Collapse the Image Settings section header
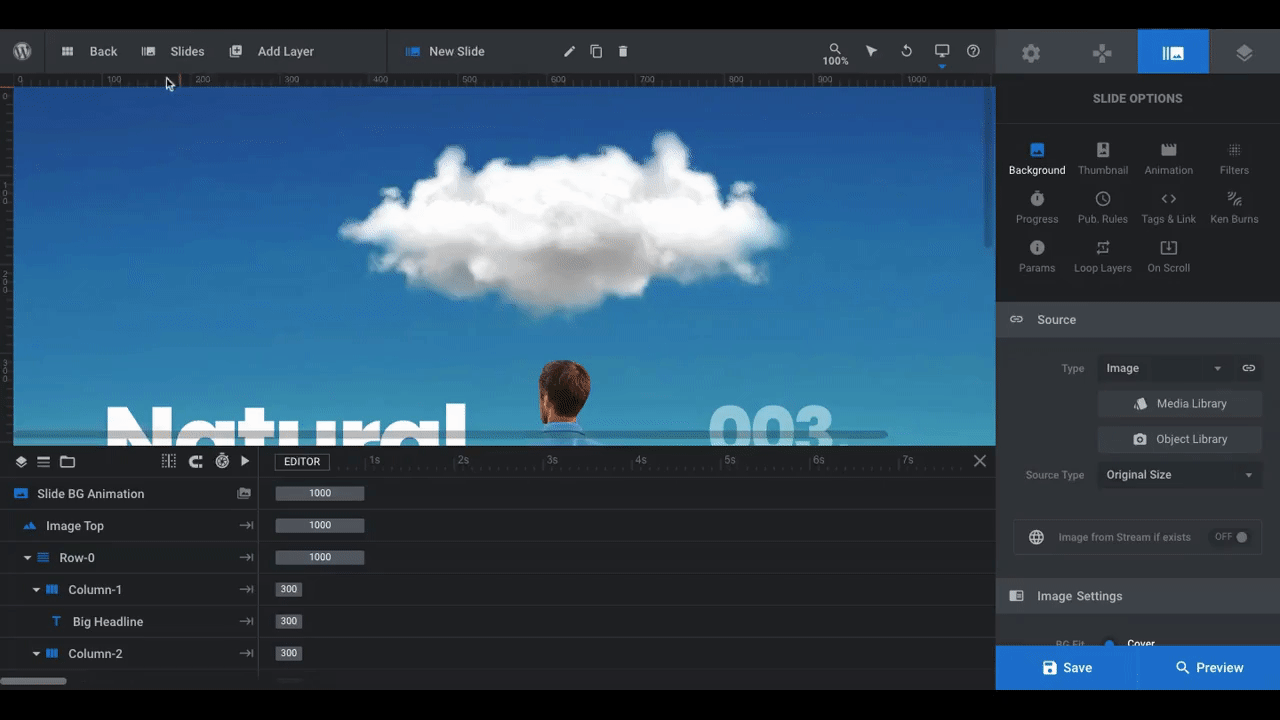The image size is (1280, 720). pyautogui.click(x=1138, y=596)
